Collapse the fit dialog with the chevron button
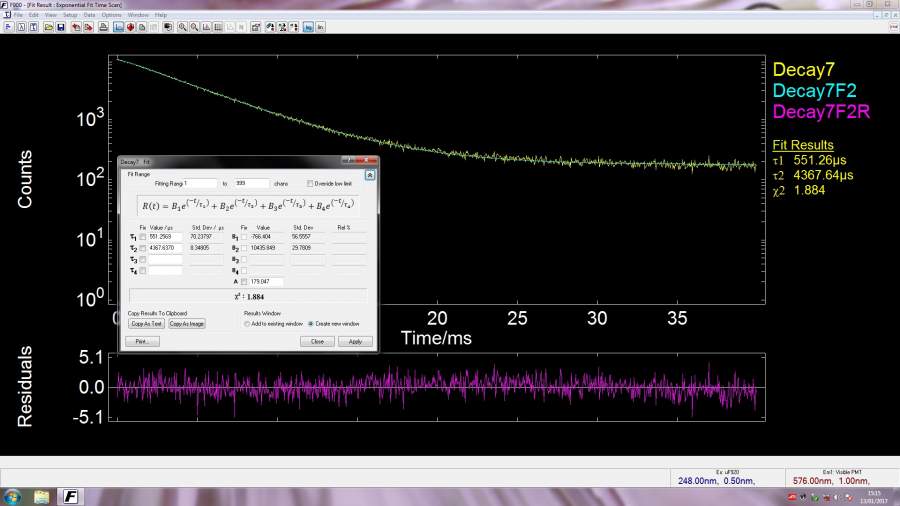Screen dimensions: 900x506 pyautogui.click(x=369, y=174)
